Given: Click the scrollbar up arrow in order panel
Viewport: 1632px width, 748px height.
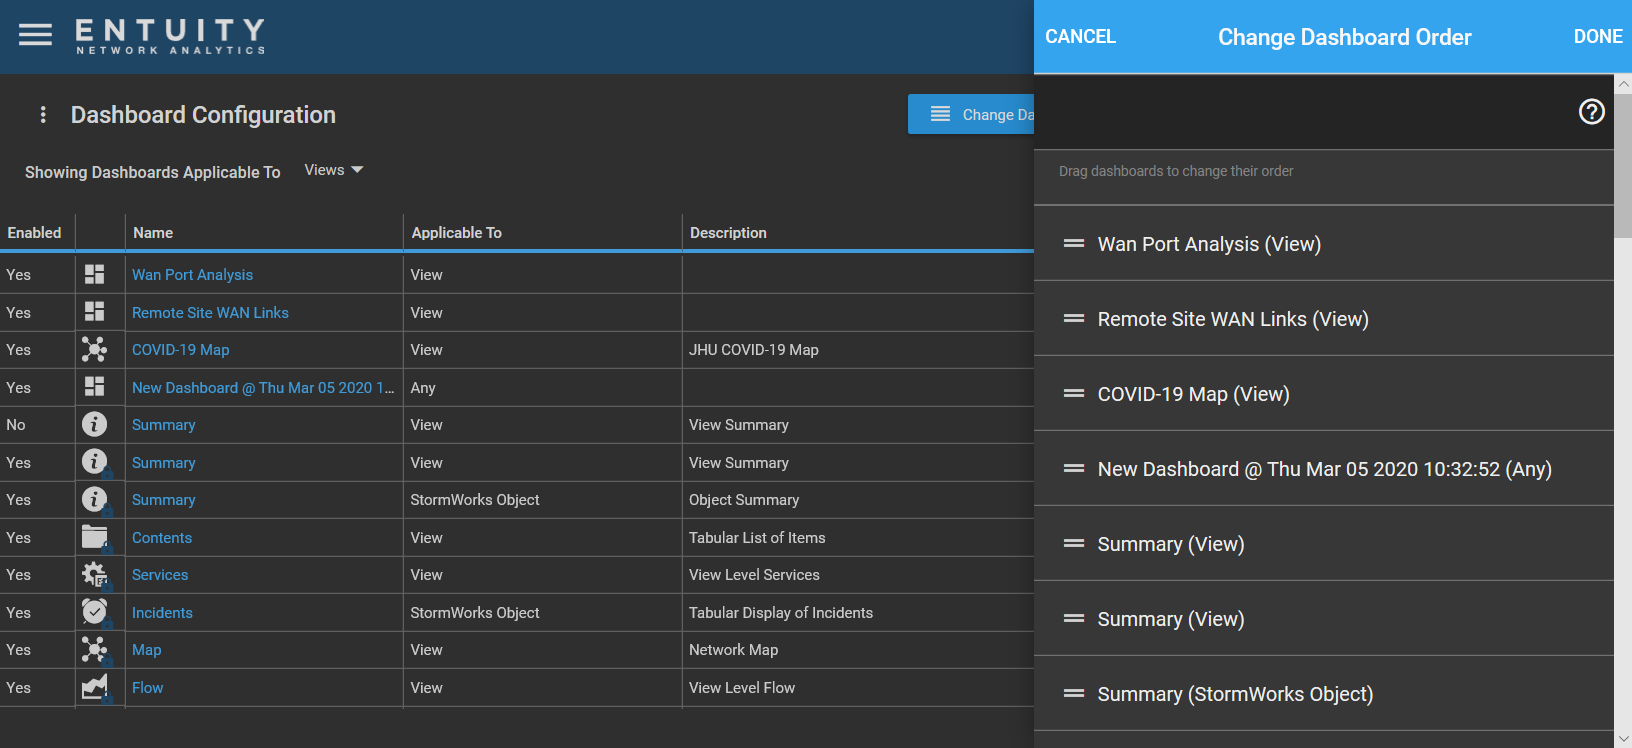Looking at the screenshot, I should pos(1623,85).
